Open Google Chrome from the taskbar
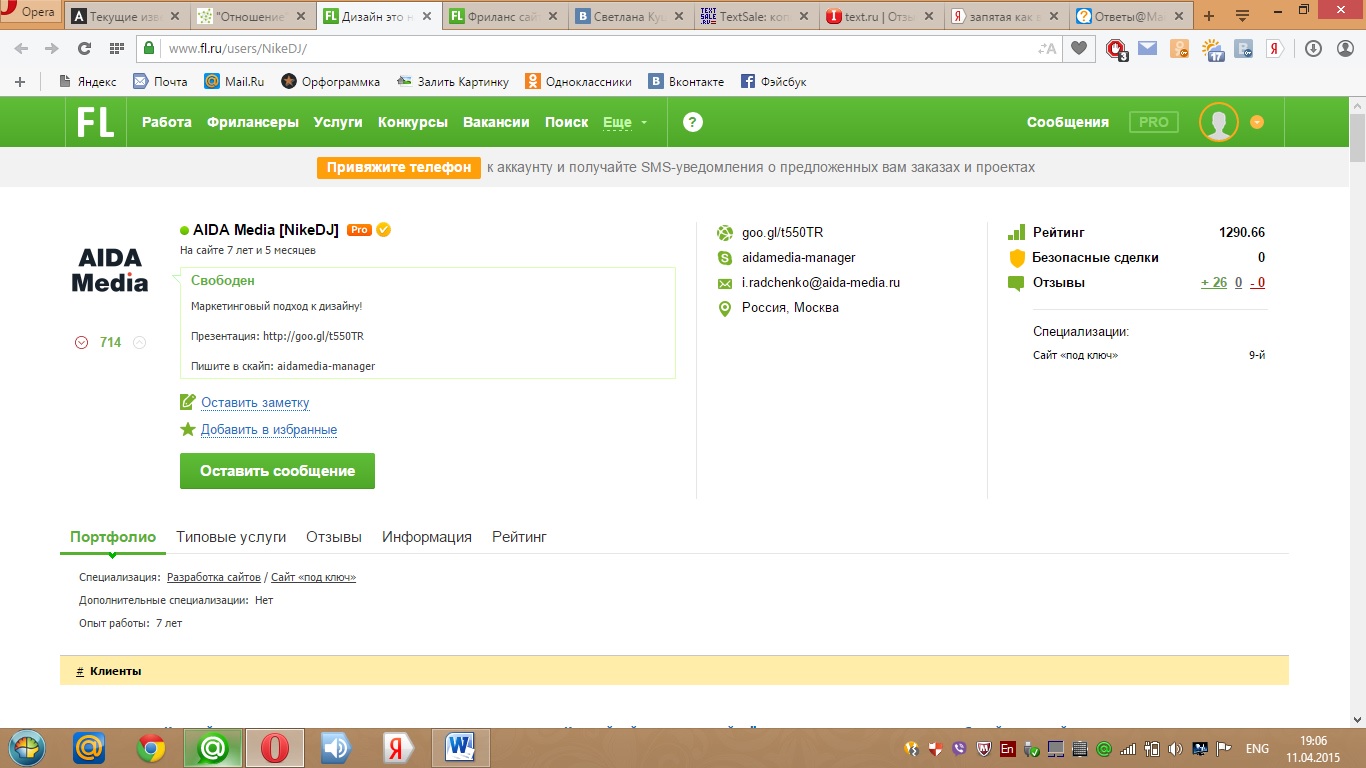 tap(151, 747)
